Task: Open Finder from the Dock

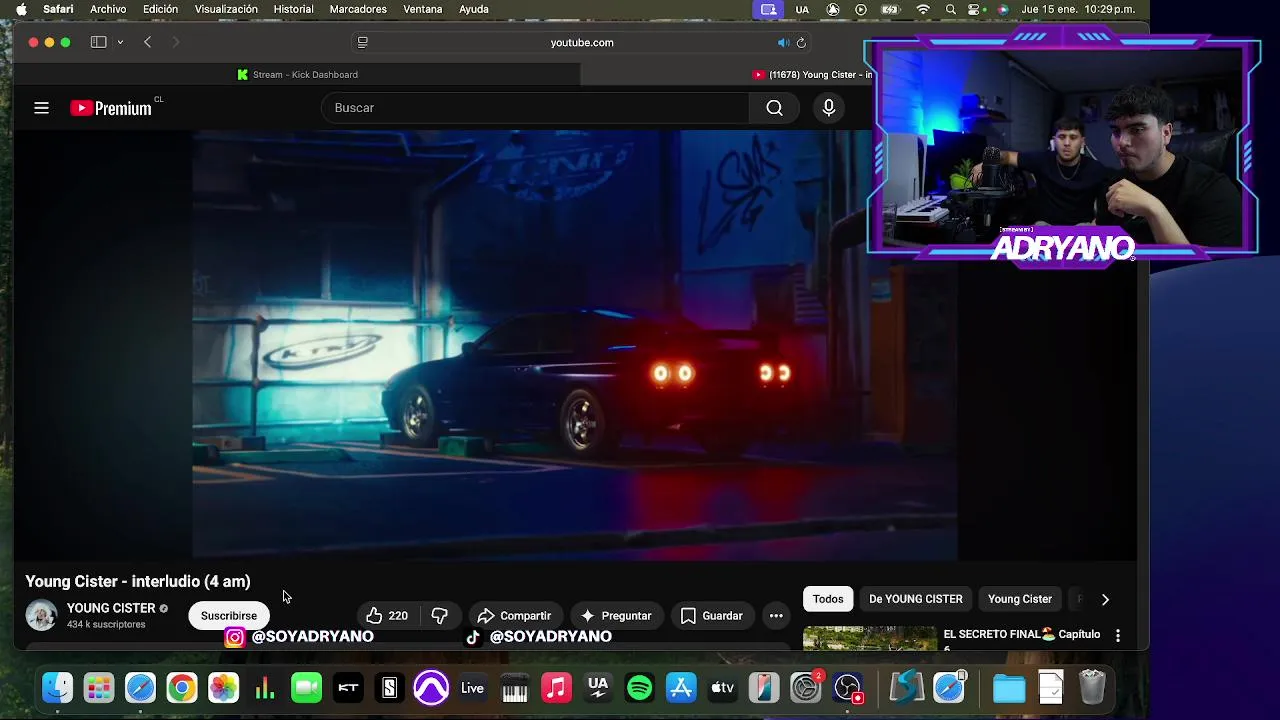Action: coord(57,688)
